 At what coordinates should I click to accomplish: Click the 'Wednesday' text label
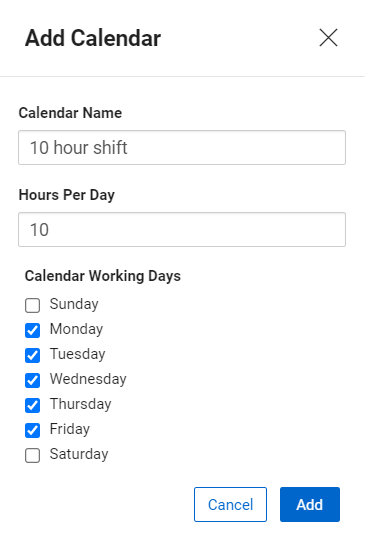click(x=88, y=379)
